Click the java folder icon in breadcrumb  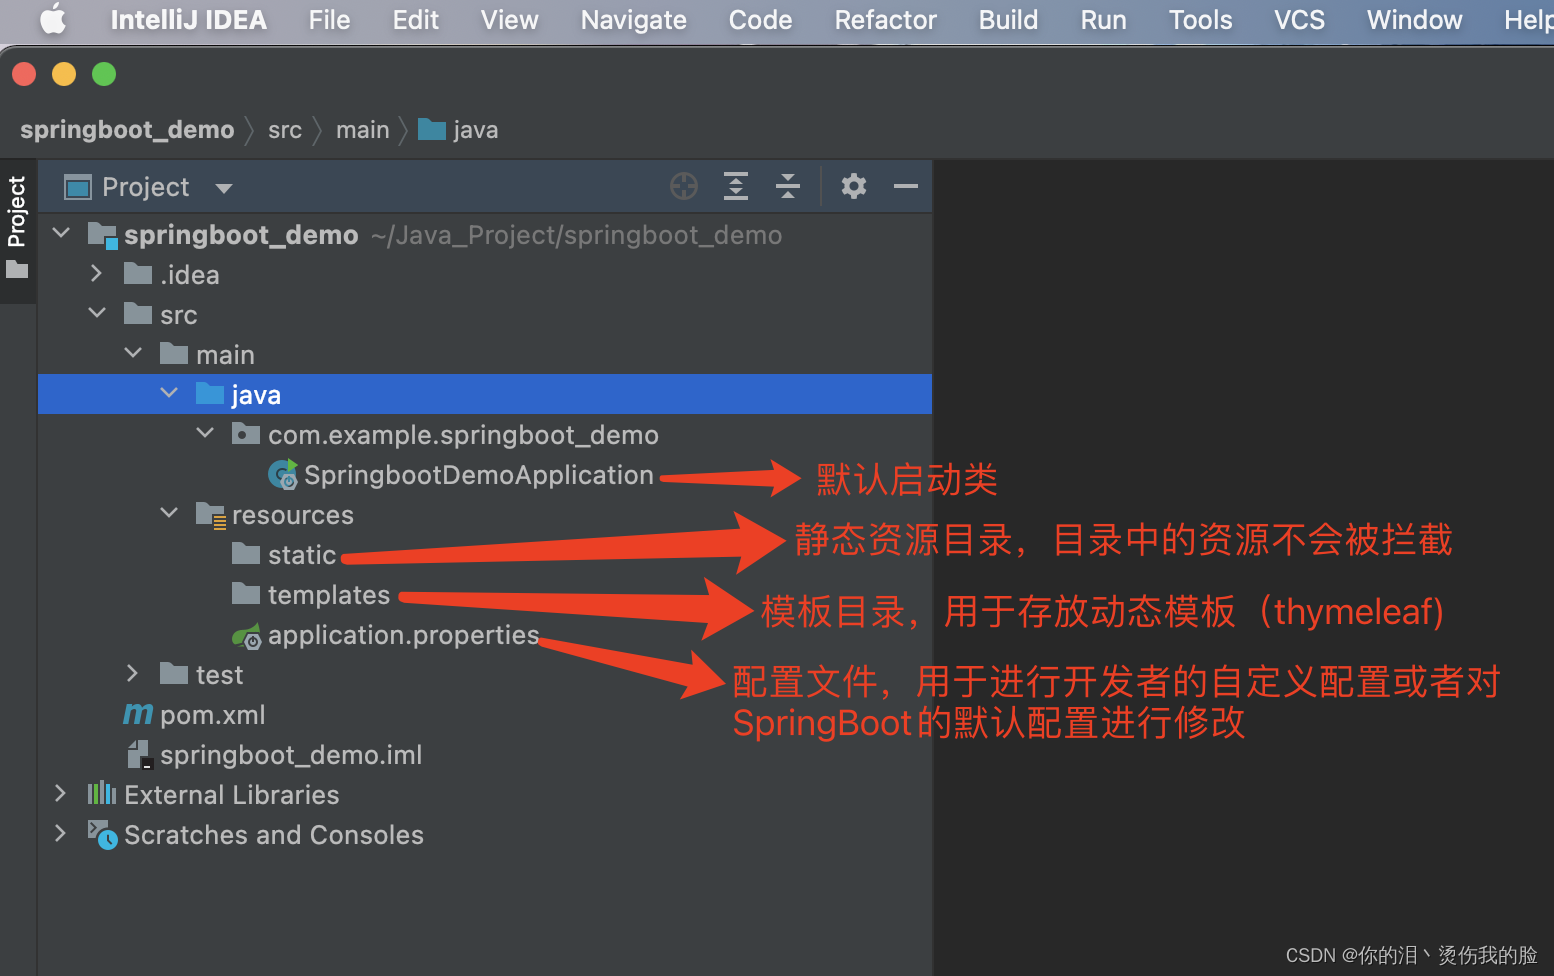(x=432, y=129)
